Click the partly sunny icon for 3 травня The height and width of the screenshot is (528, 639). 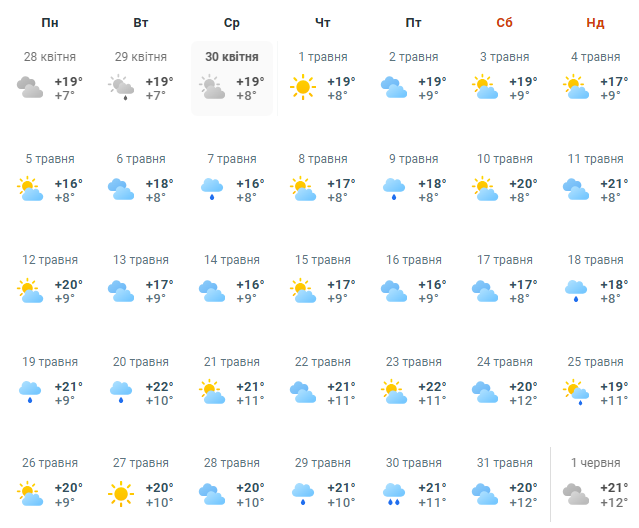coord(485,88)
